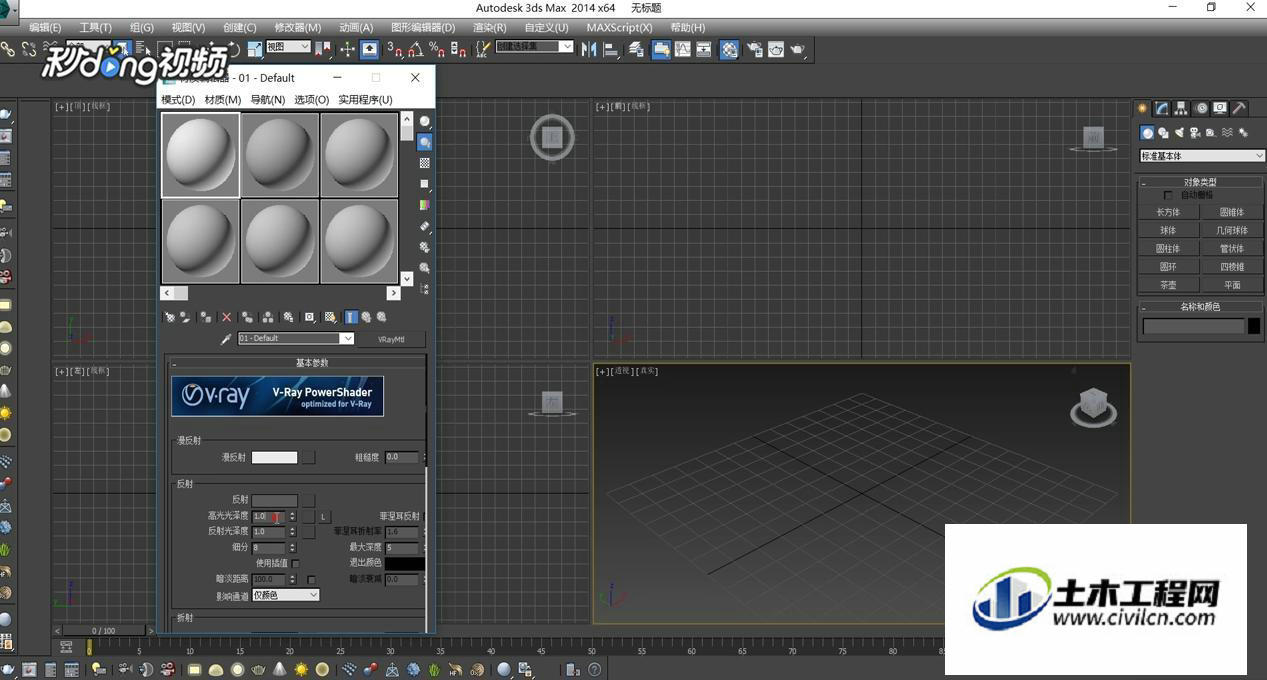The height and width of the screenshot is (680, 1267).
Task: Click the 球体 sphere button
Action: tap(1168, 230)
